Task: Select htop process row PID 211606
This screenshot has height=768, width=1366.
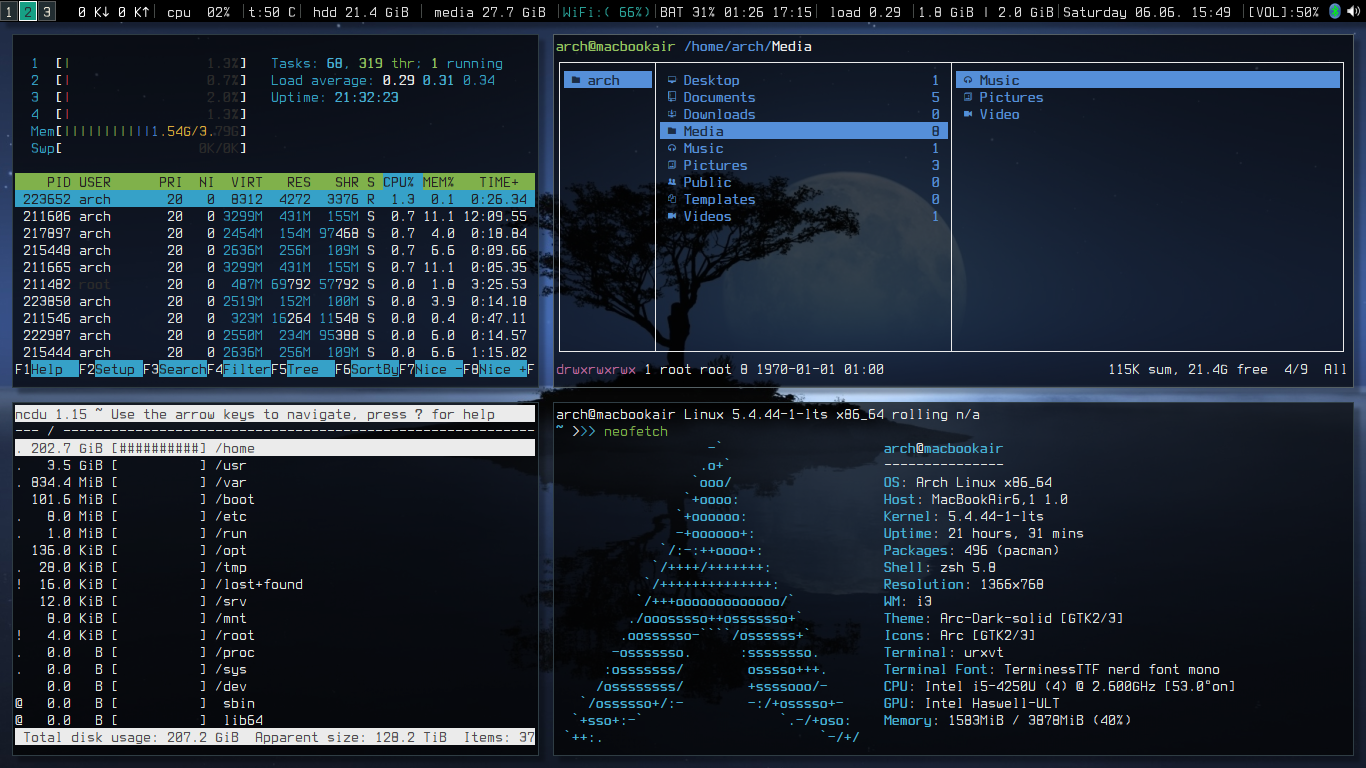Action: [x=275, y=216]
